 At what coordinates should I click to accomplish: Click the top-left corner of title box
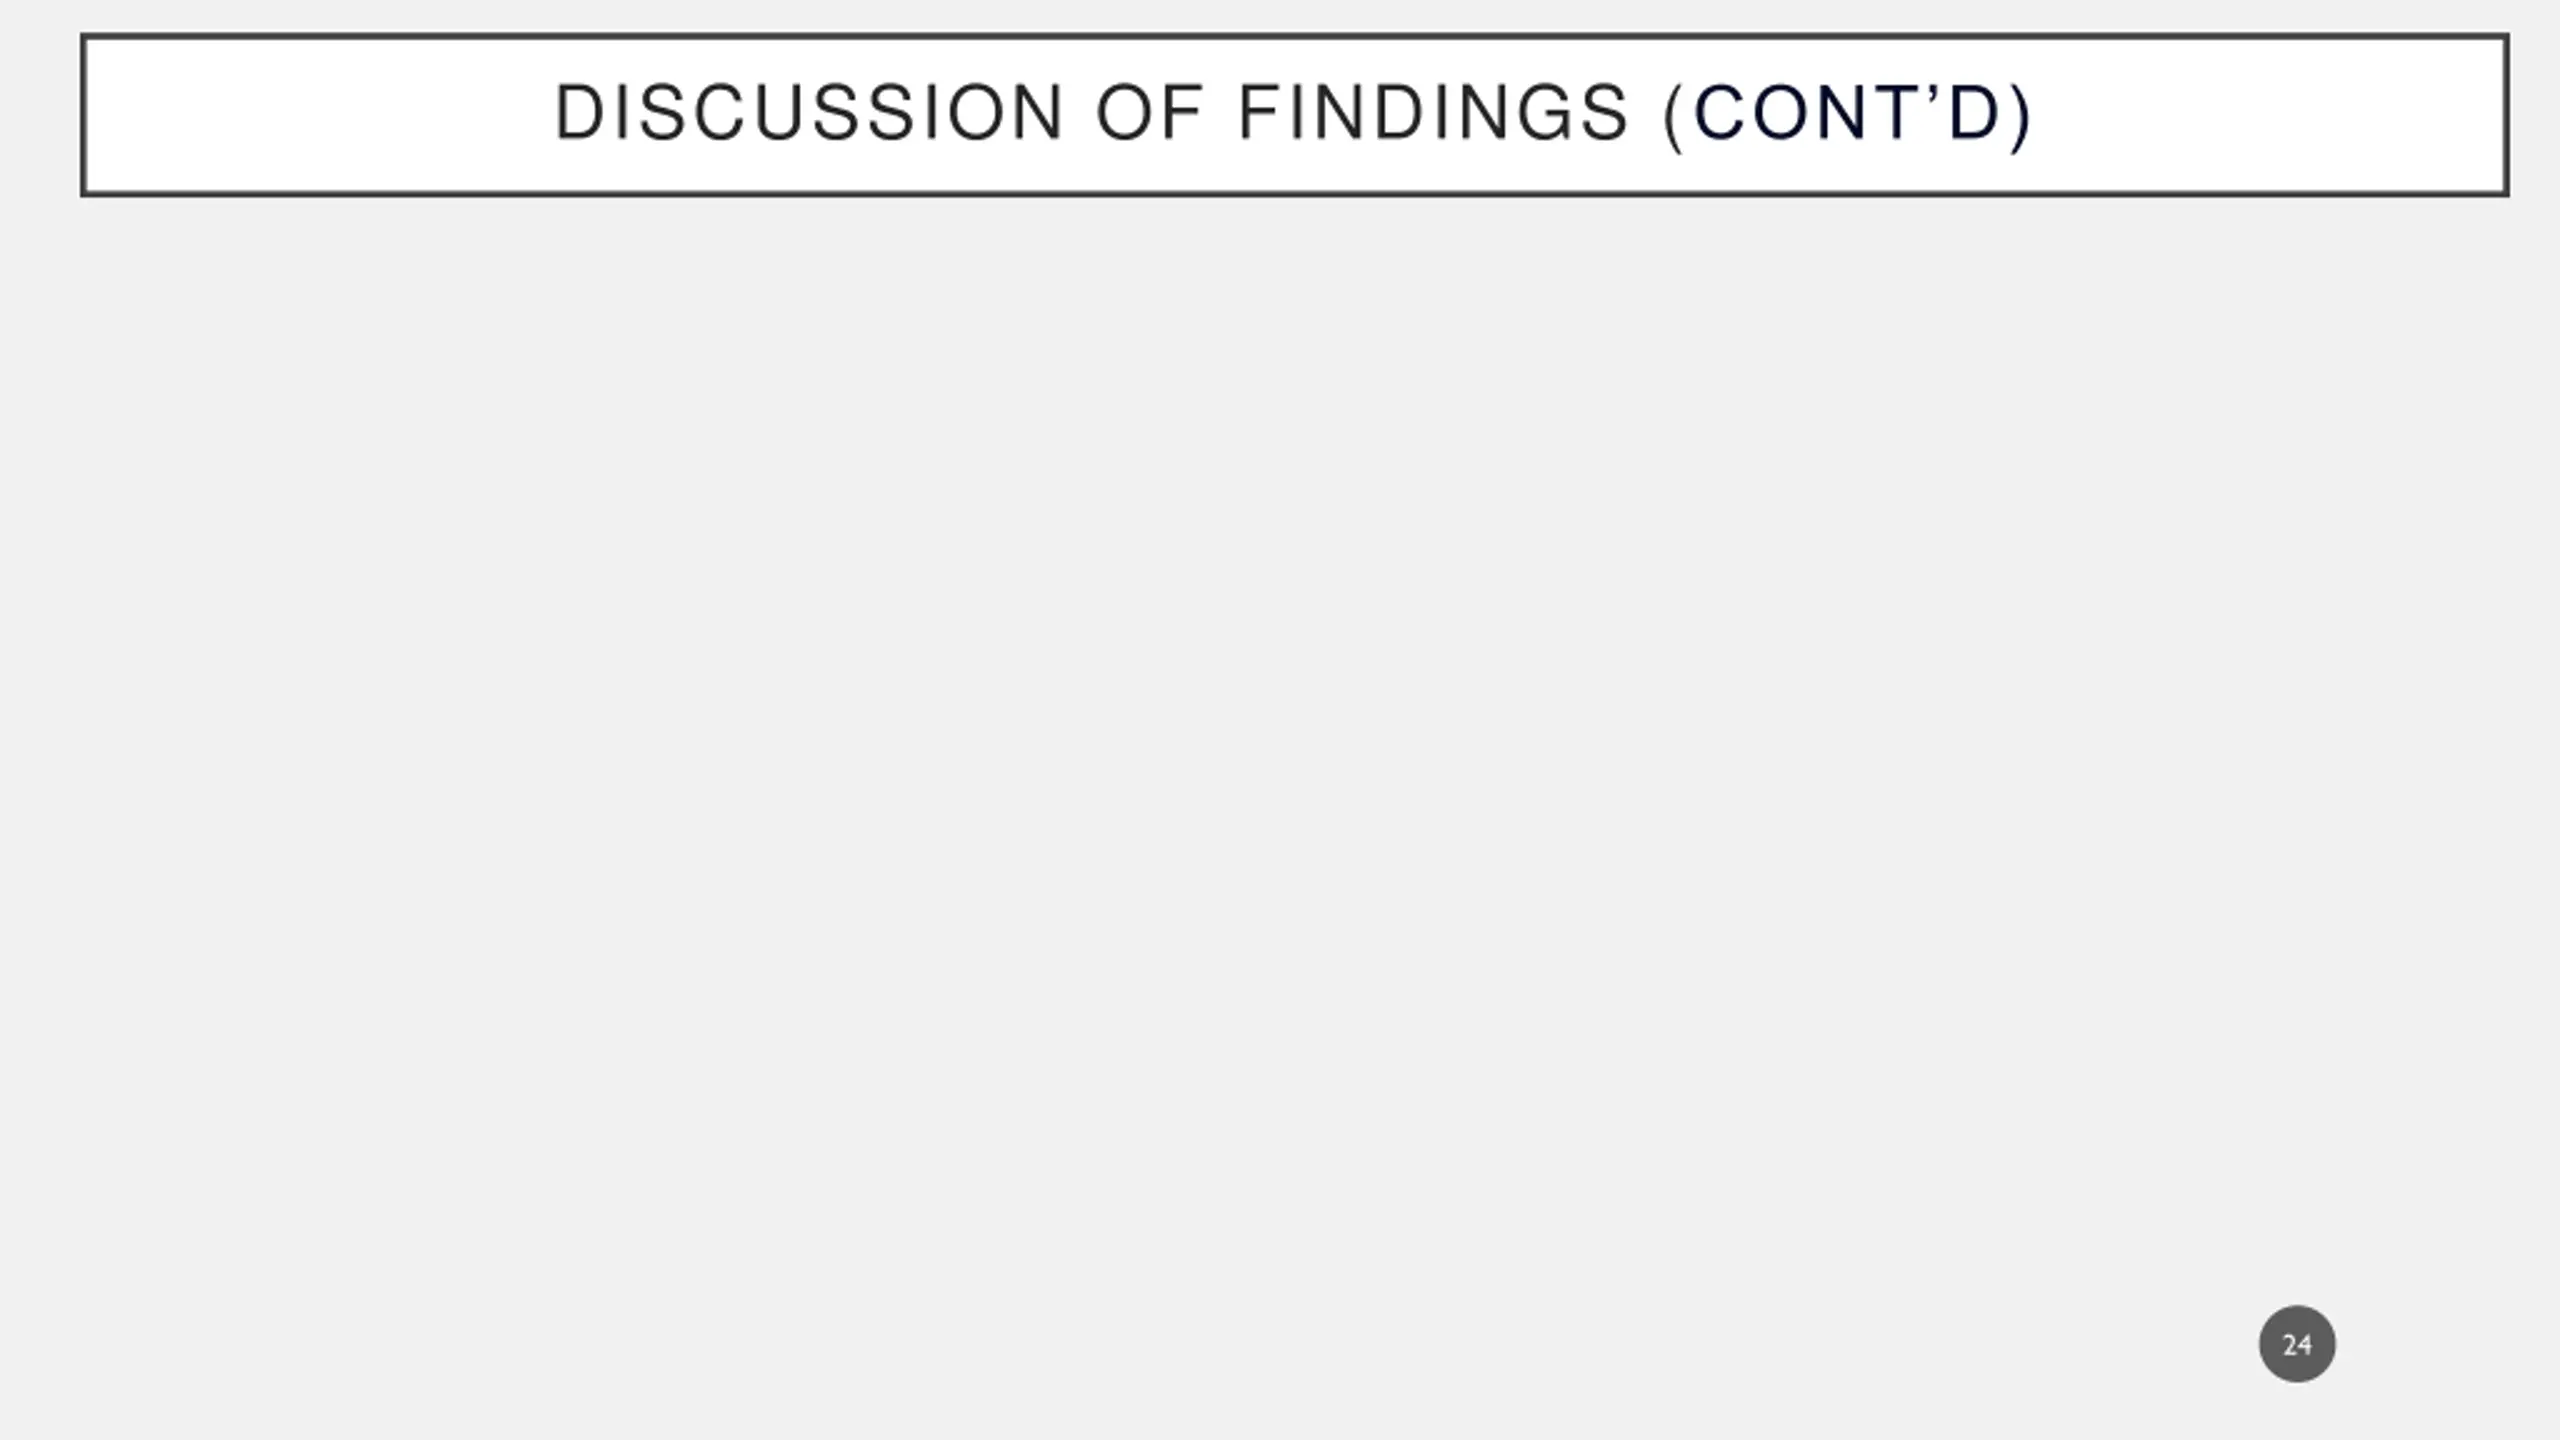pos(84,37)
